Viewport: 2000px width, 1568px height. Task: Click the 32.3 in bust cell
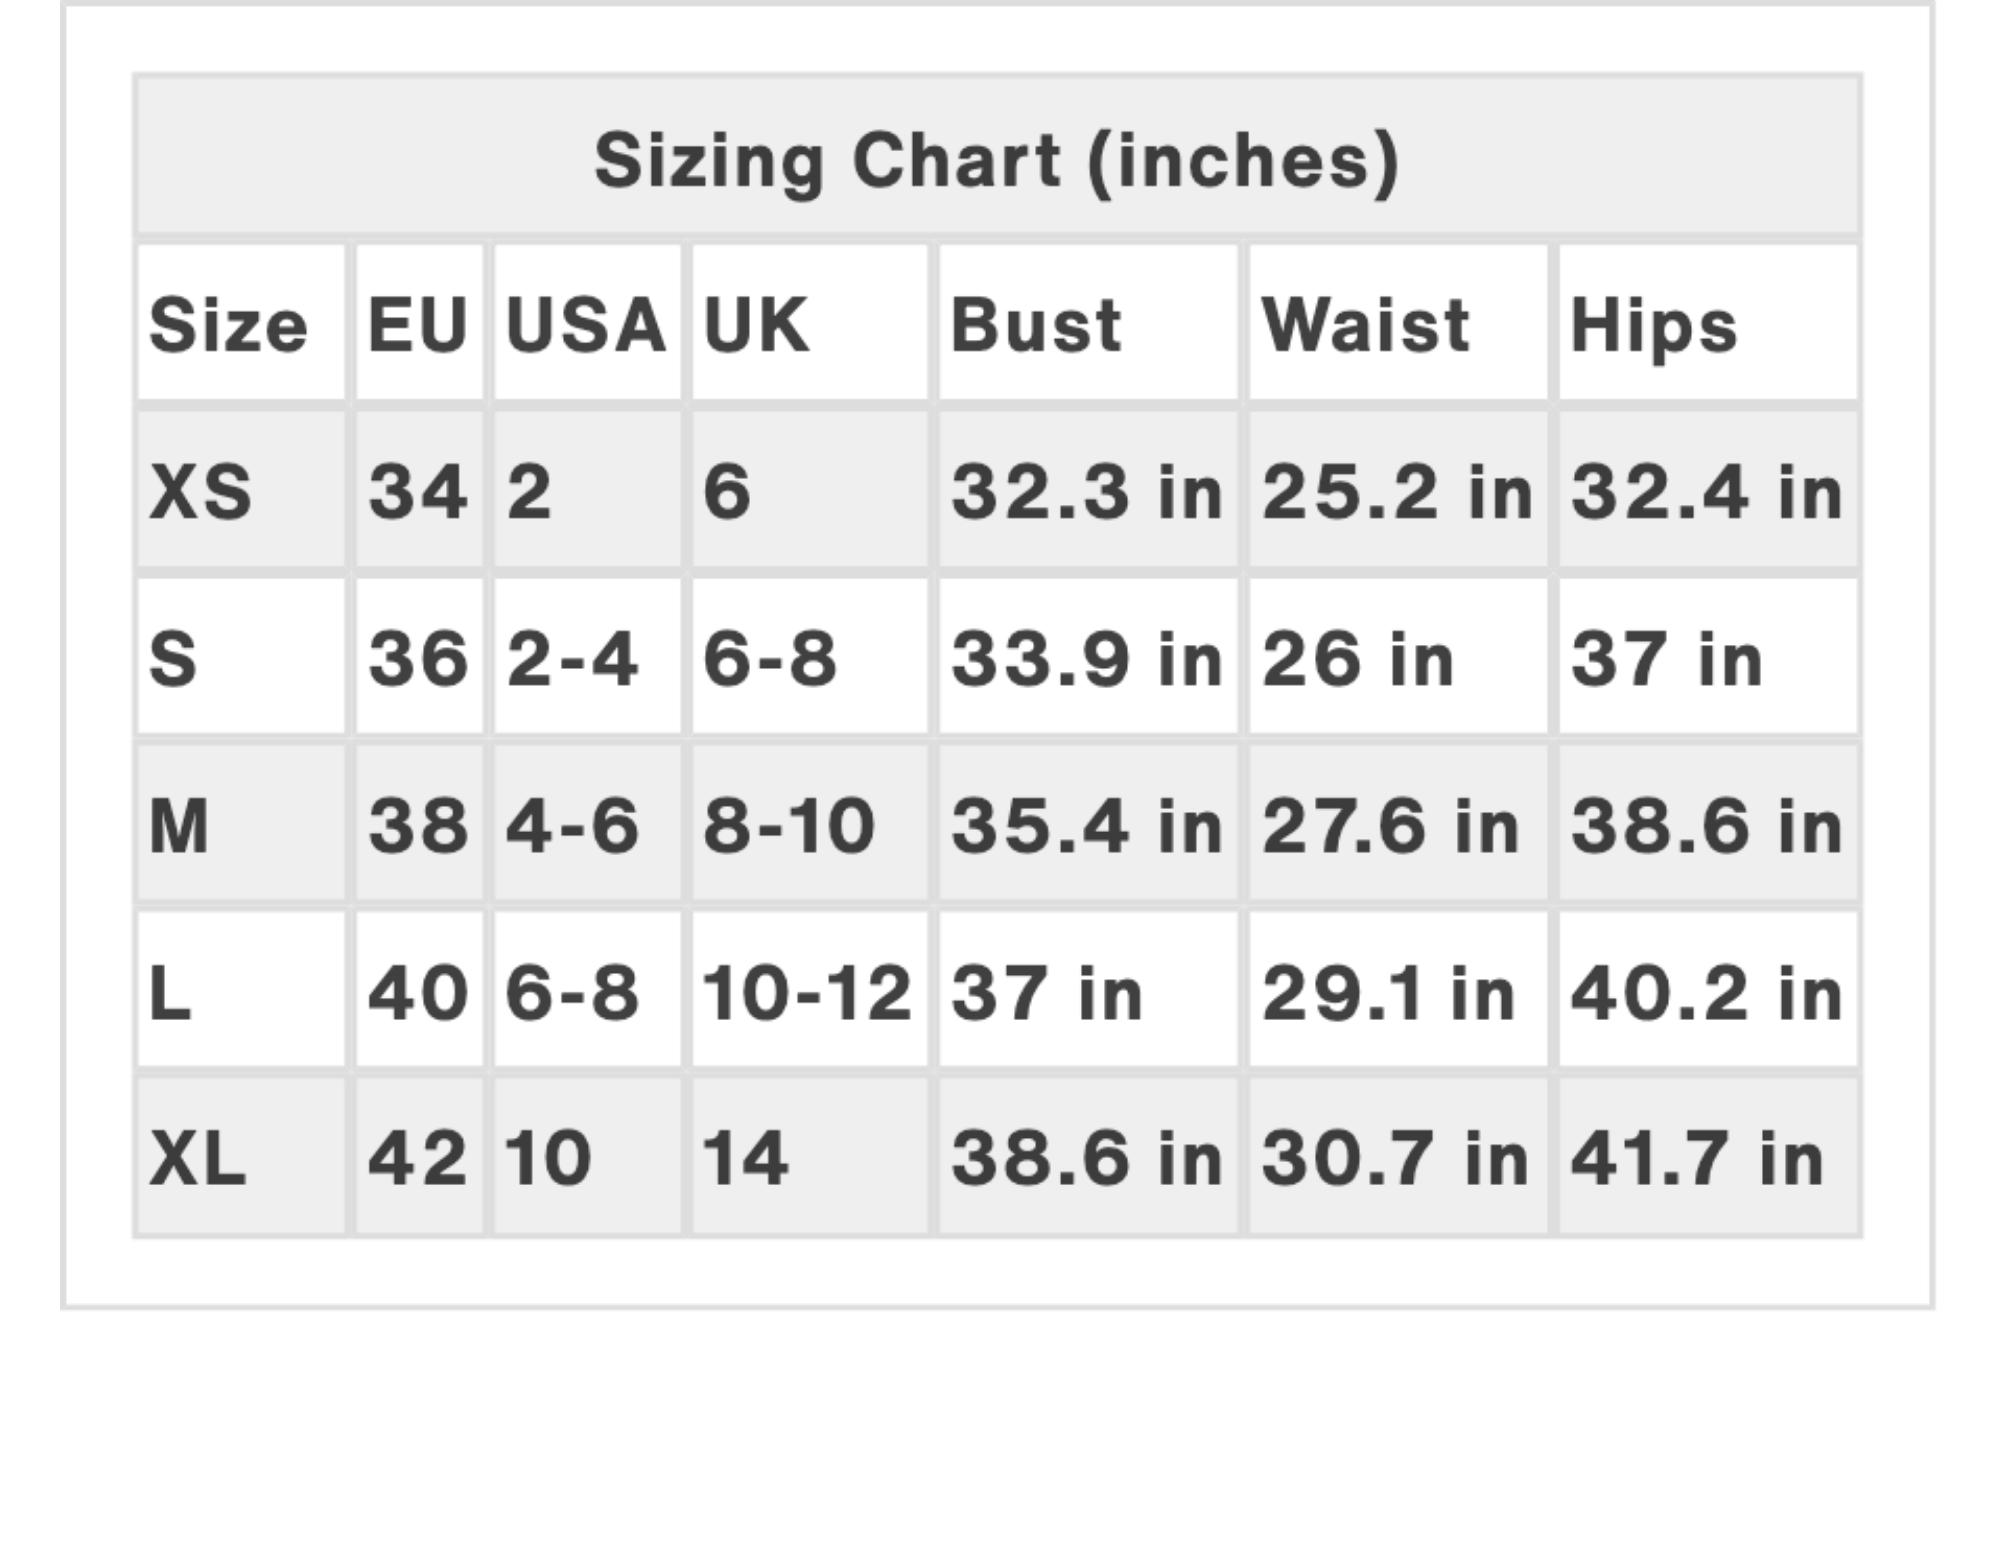click(1087, 492)
